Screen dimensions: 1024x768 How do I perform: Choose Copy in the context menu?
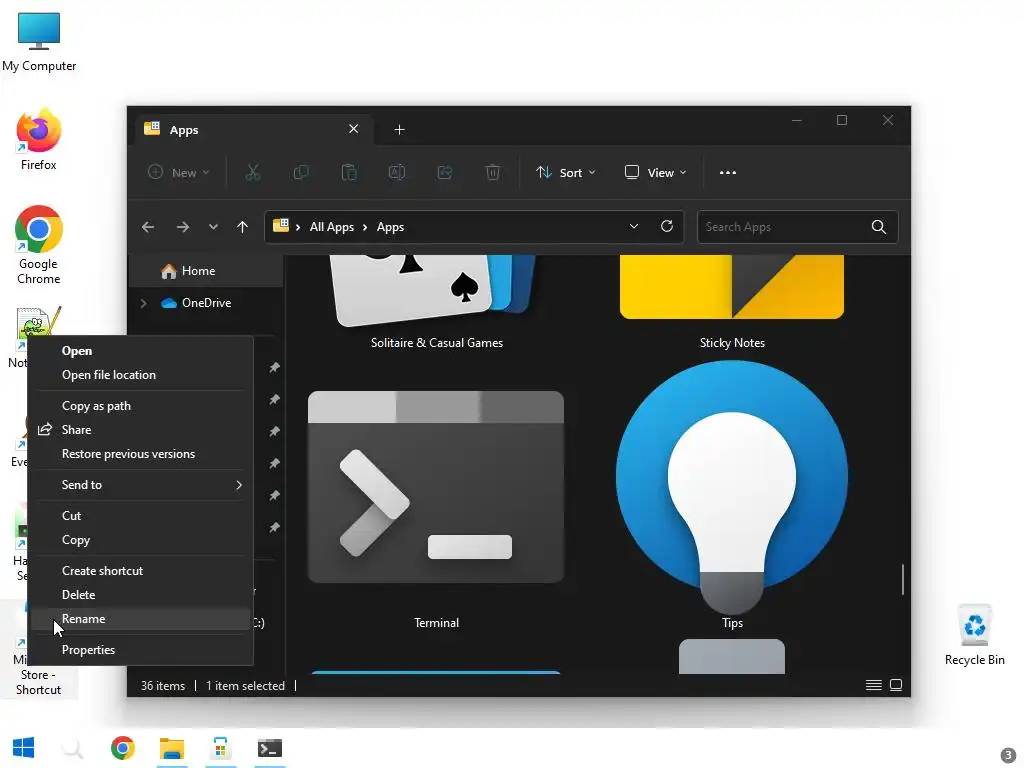pyautogui.click(x=141, y=539)
